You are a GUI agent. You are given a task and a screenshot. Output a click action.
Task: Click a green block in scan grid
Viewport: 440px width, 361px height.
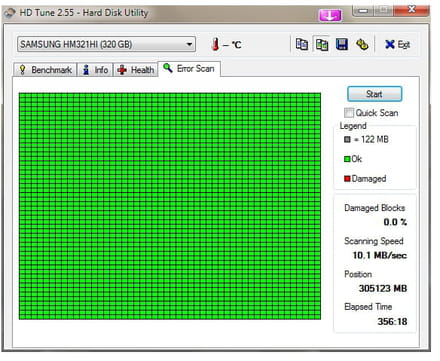click(x=170, y=206)
